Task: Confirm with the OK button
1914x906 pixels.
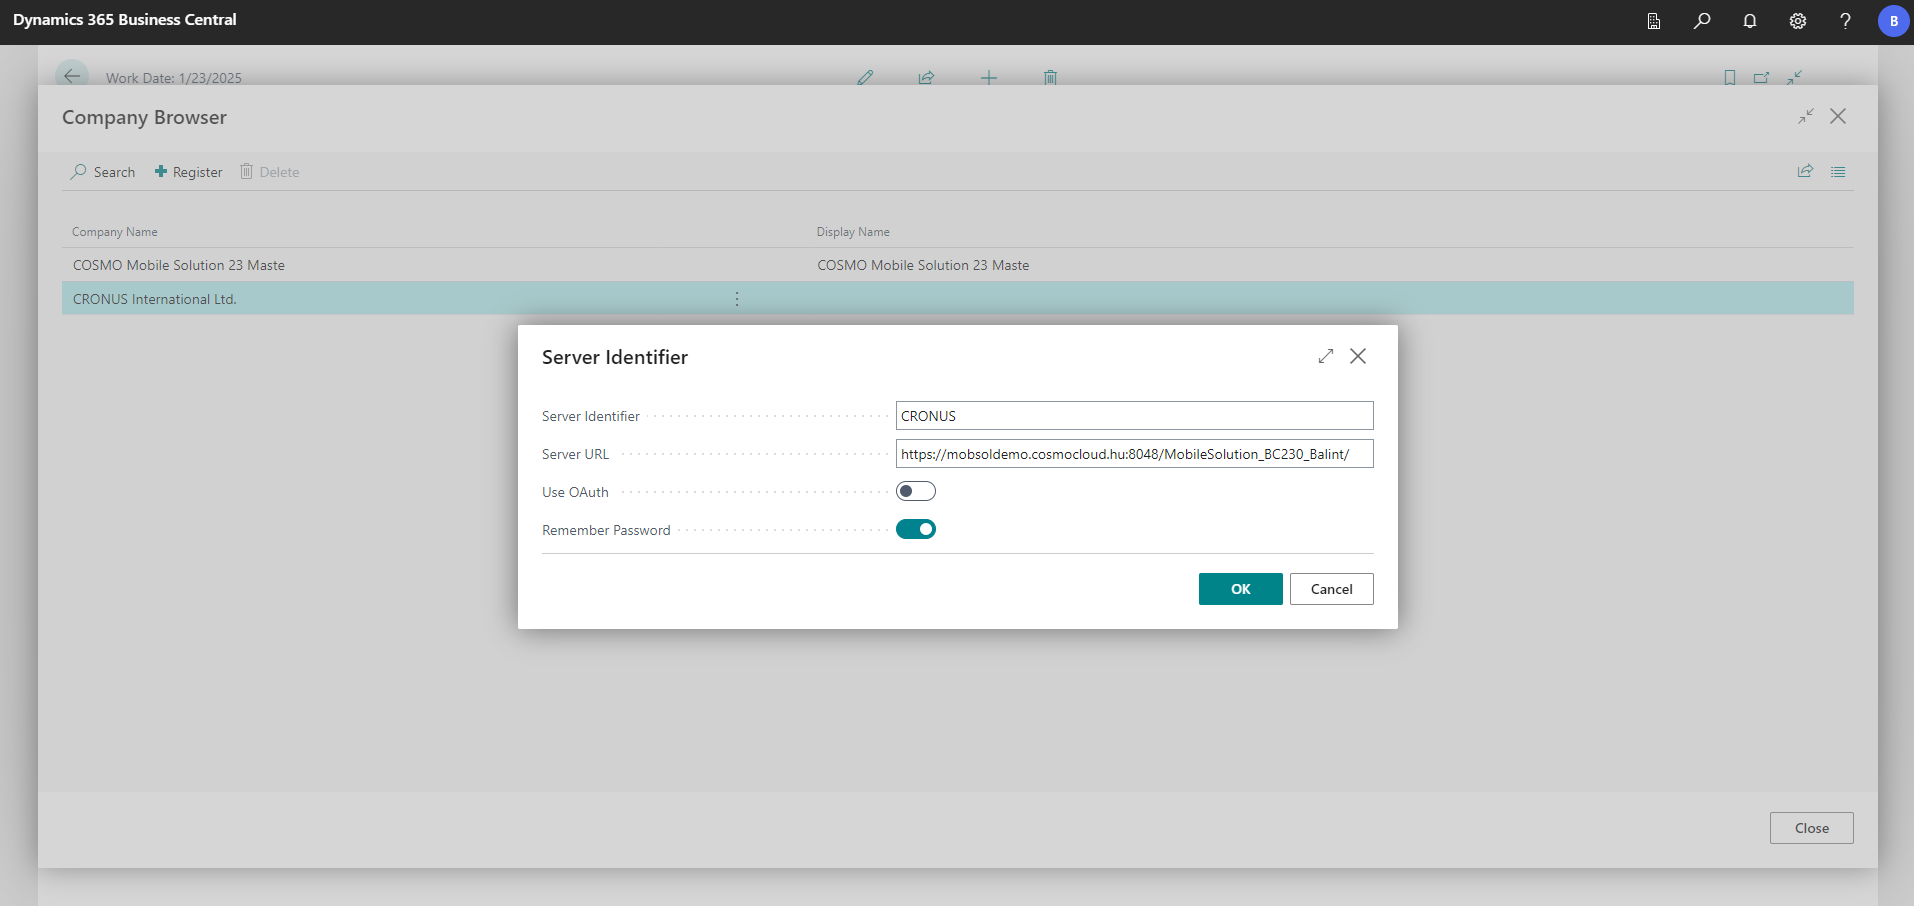Action: [x=1240, y=589]
